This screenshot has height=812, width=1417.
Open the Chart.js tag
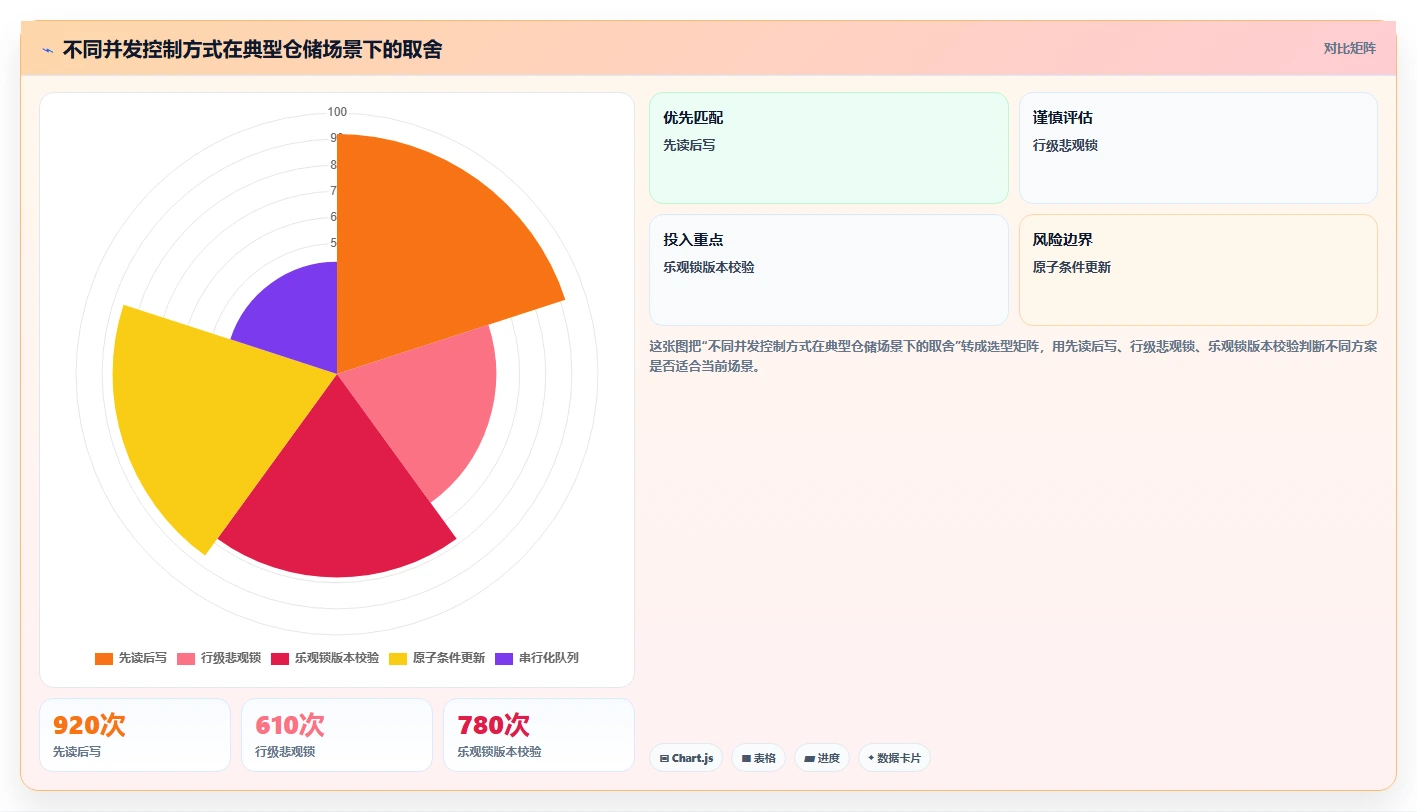686,758
